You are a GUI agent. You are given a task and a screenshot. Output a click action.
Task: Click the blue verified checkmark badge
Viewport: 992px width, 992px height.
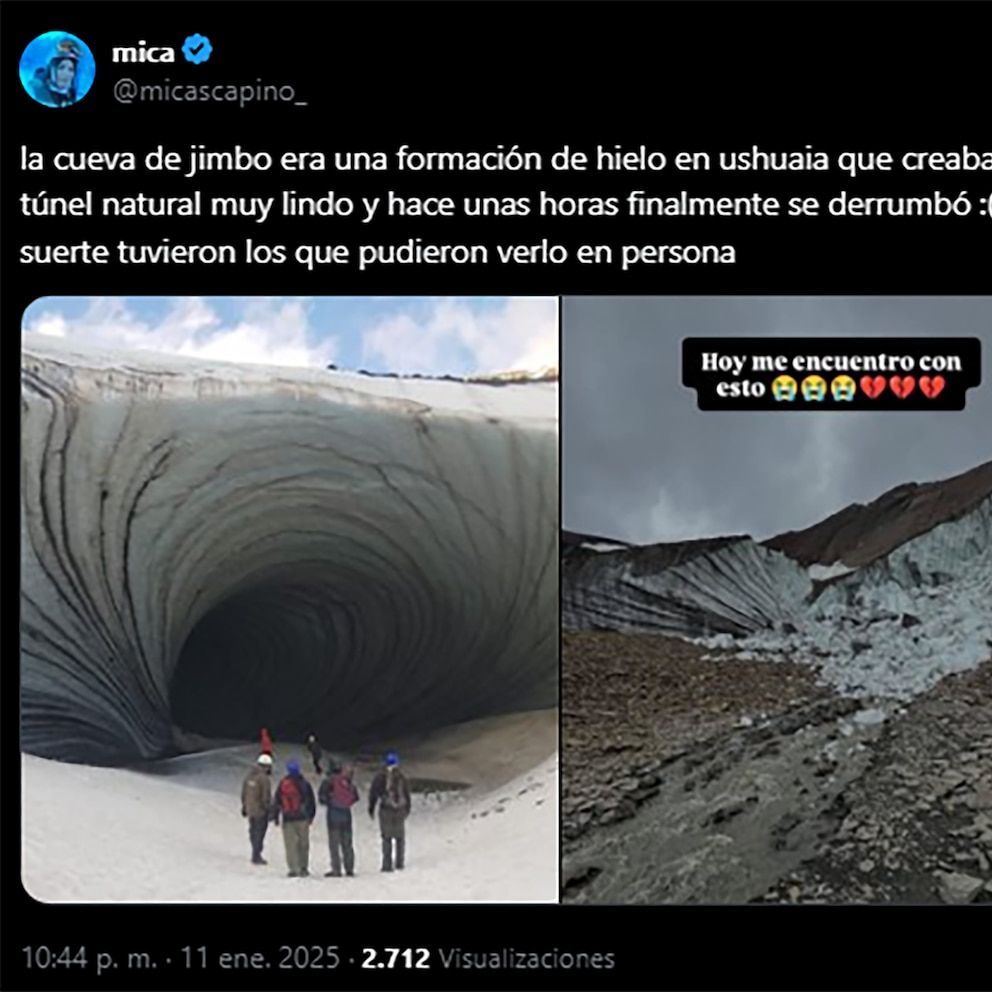coord(197,50)
